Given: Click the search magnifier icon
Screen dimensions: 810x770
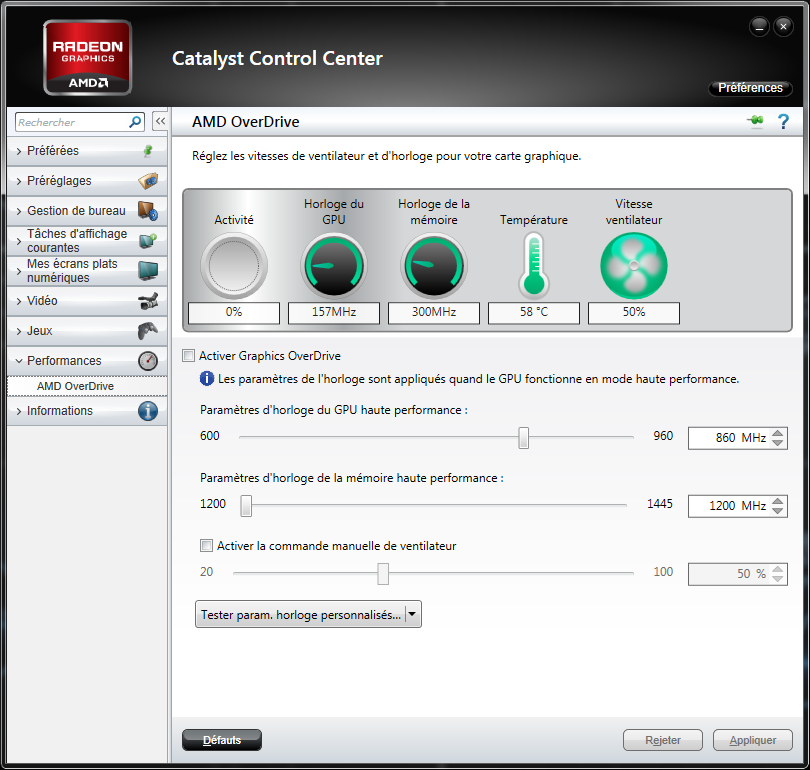Looking at the screenshot, I should click(x=136, y=122).
